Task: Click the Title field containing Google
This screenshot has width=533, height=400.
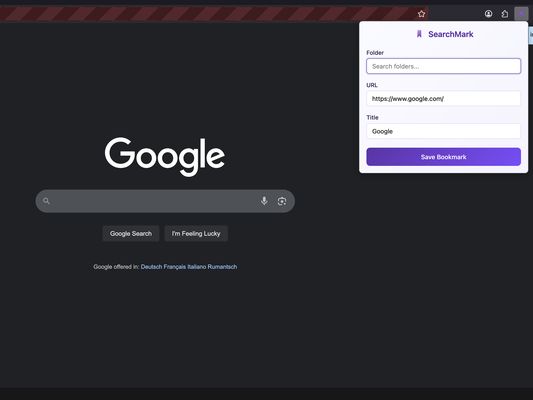Action: 443,131
